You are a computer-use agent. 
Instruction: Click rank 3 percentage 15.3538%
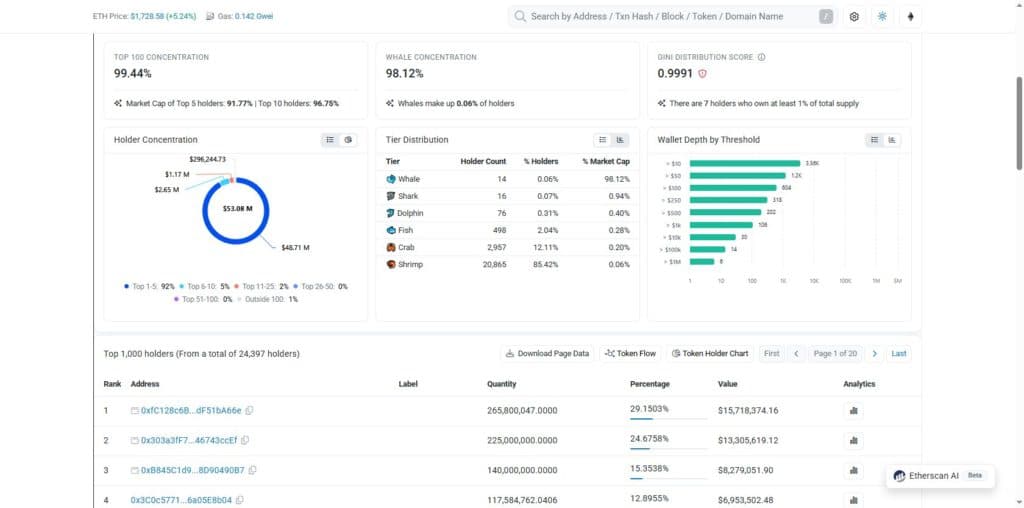(649, 468)
